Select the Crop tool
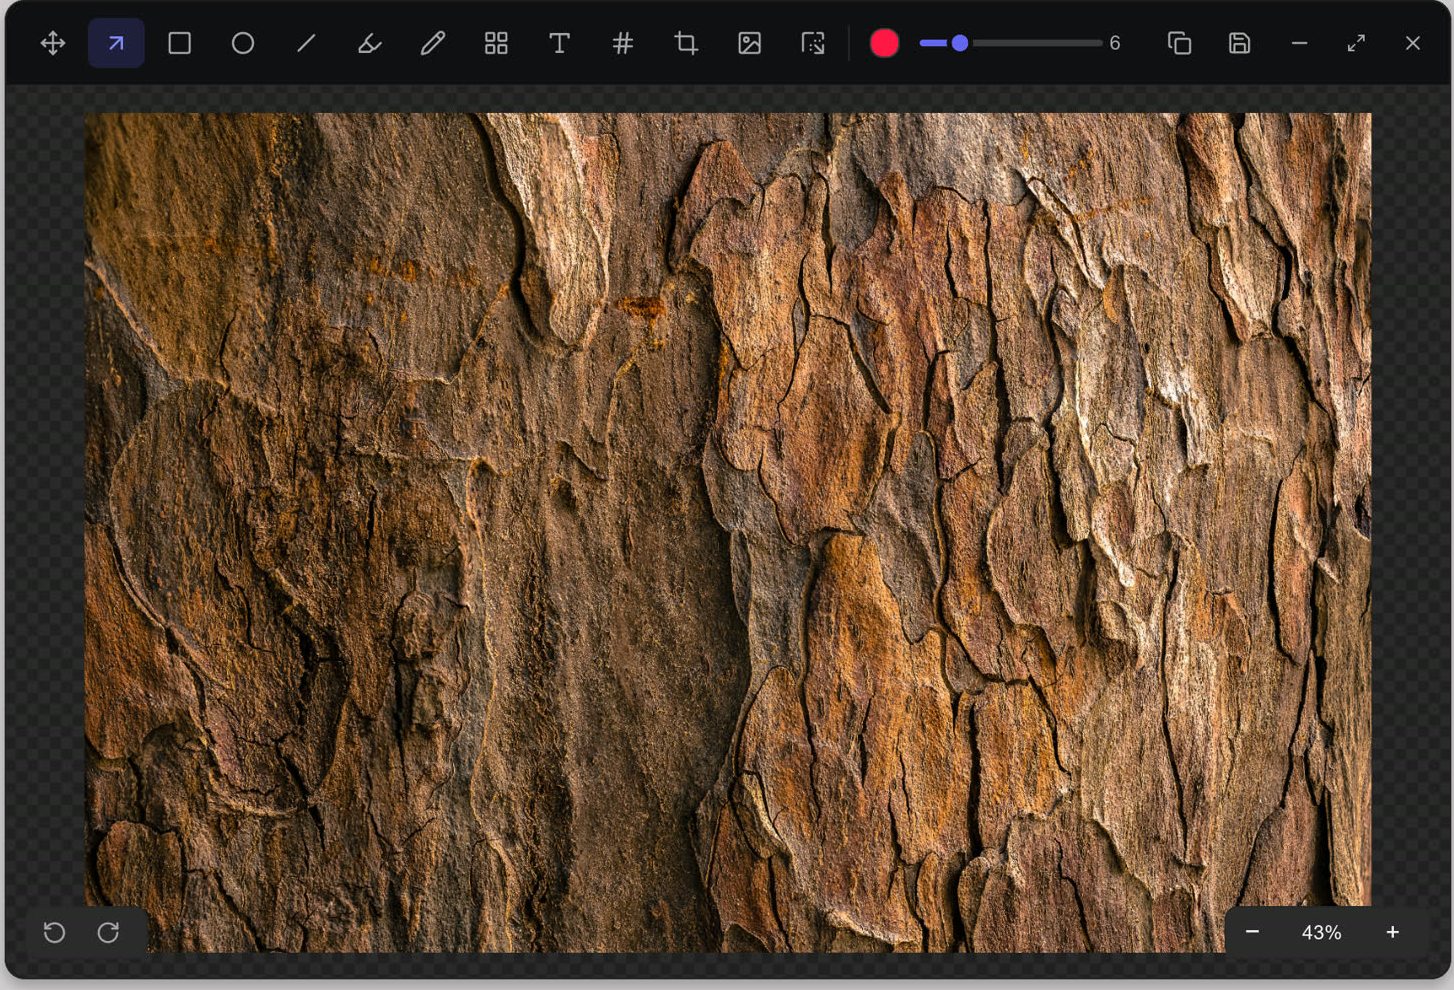This screenshot has width=1454, height=990. 686,43
